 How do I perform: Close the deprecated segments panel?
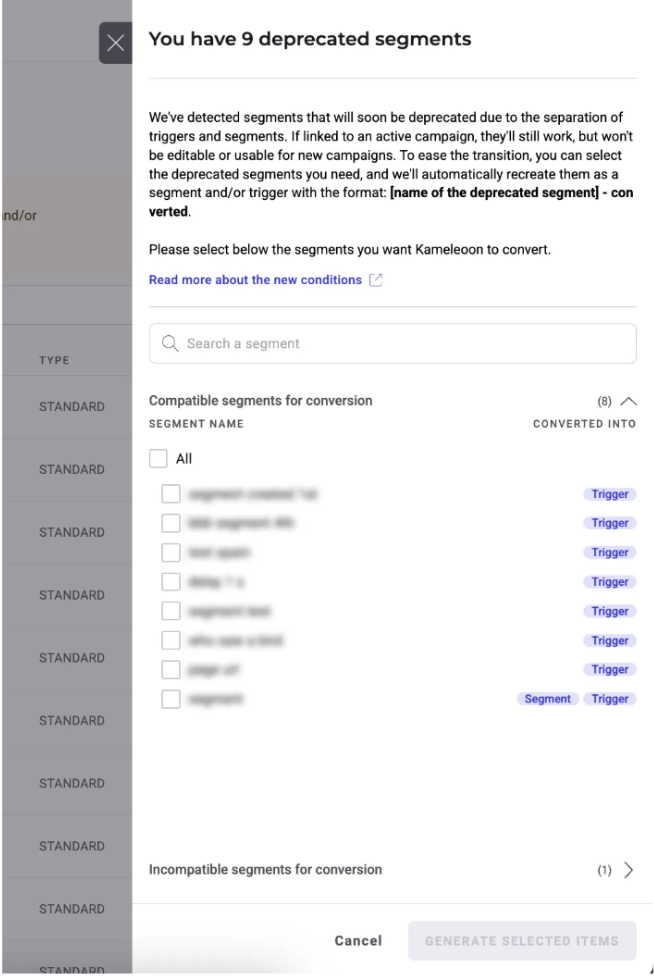pyautogui.click(x=115, y=43)
